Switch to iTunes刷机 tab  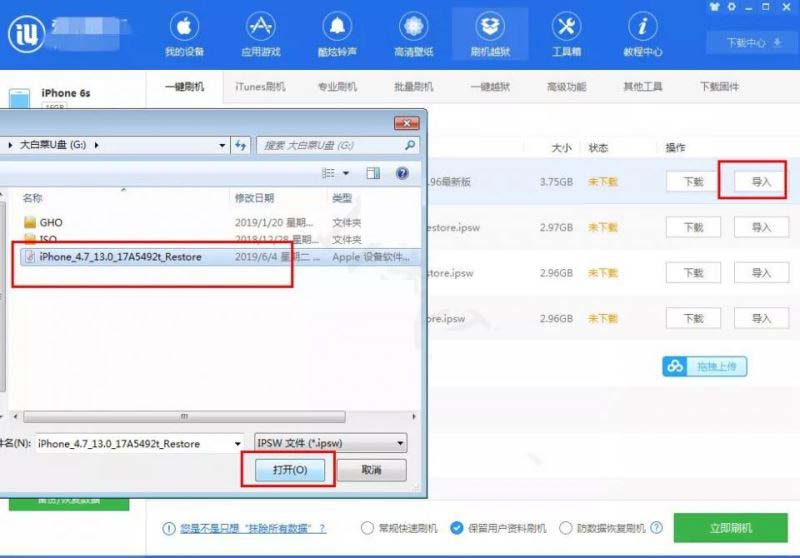click(260, 87)
